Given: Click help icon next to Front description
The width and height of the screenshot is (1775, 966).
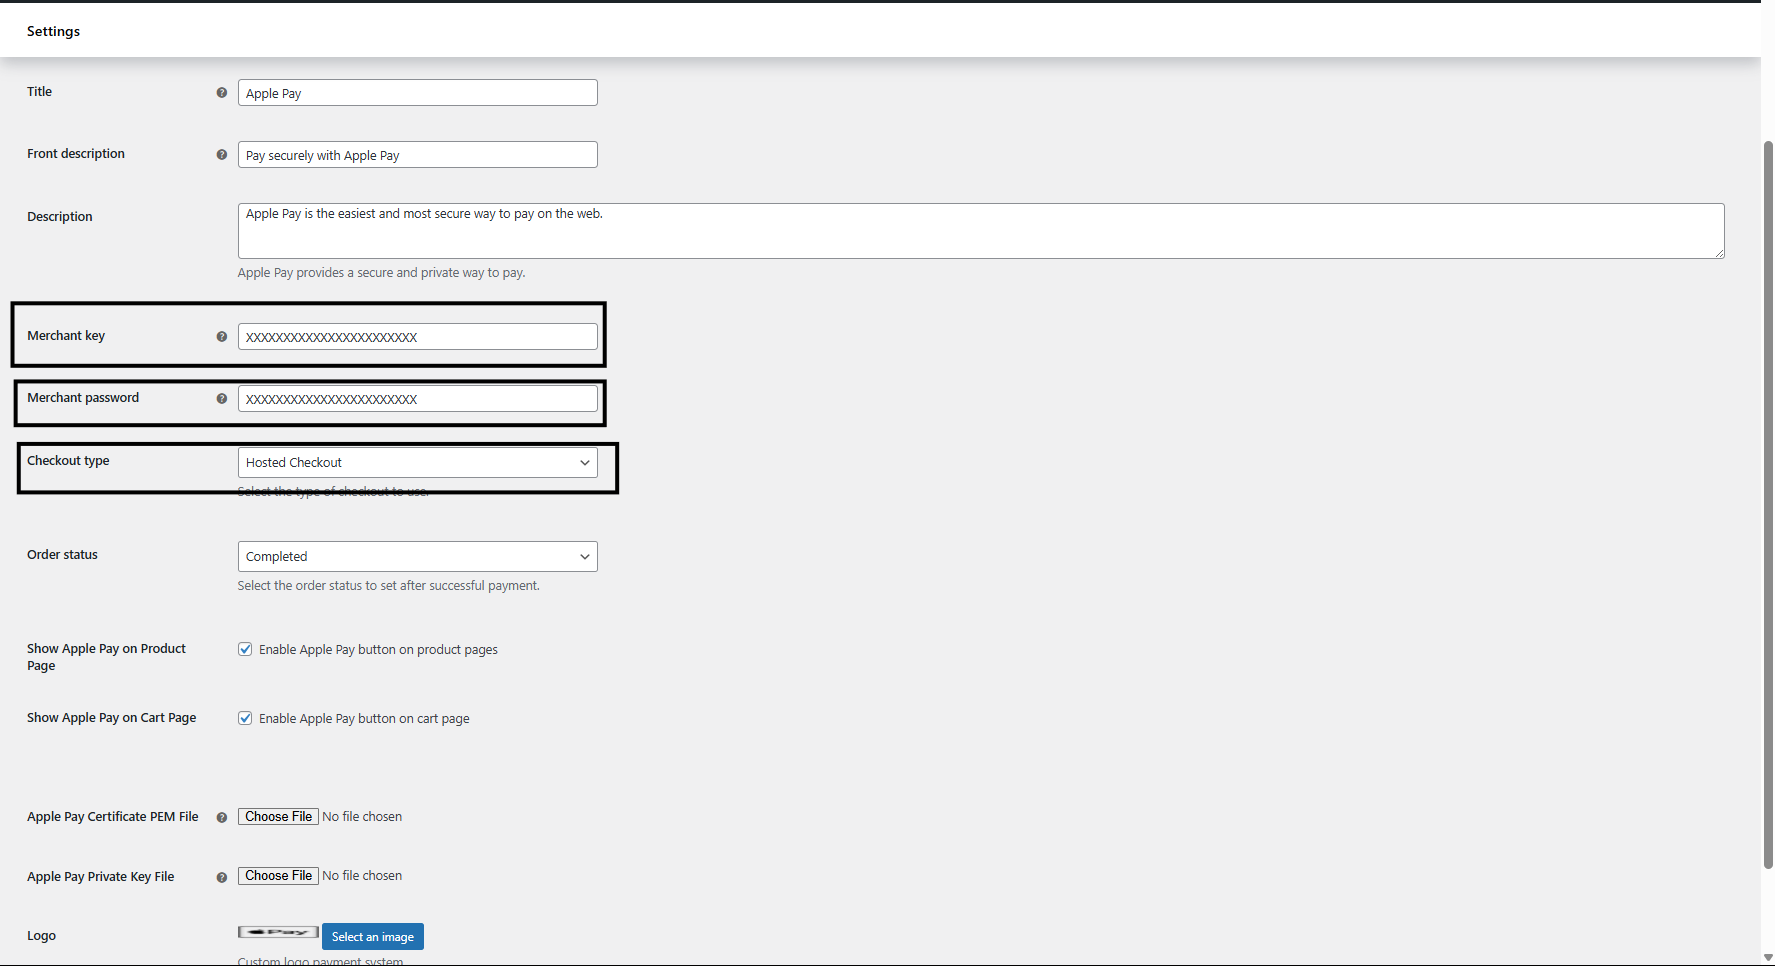Looking at the screenshot, I should pos(222,154).
